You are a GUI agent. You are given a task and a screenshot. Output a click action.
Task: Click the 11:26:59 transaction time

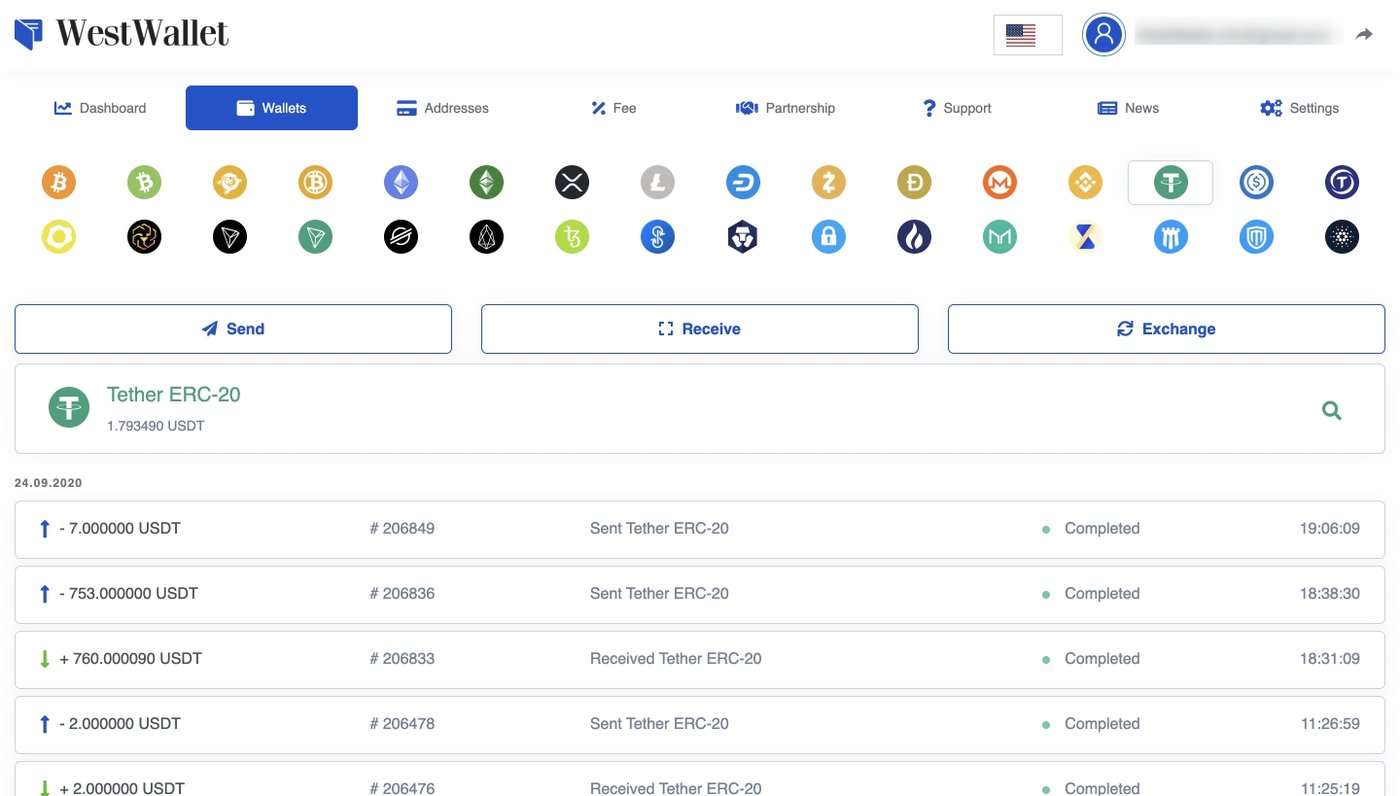coord(1329,724)
